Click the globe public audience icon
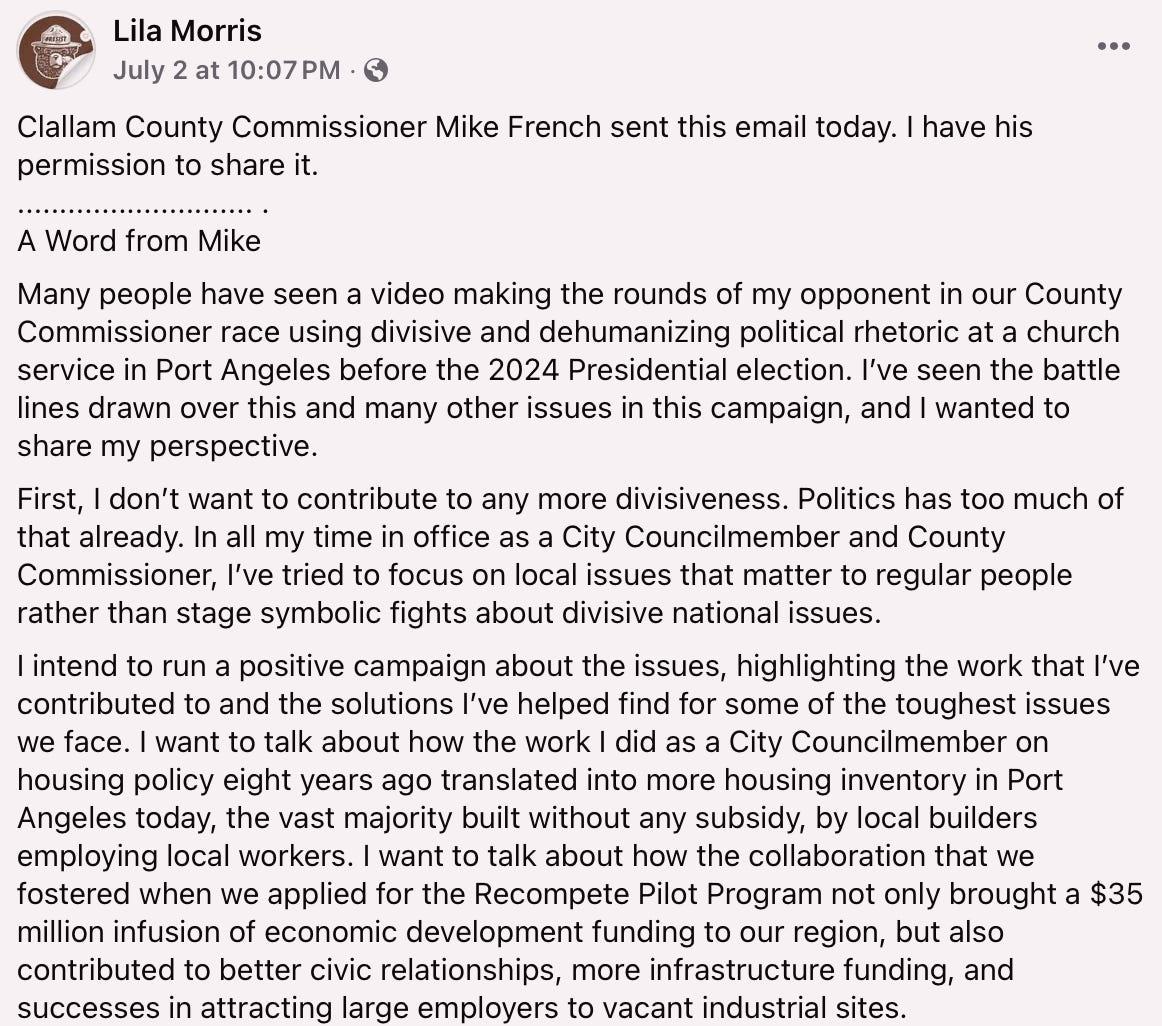This screenshot has height=1026, width=1162. [x=376, y=70]
